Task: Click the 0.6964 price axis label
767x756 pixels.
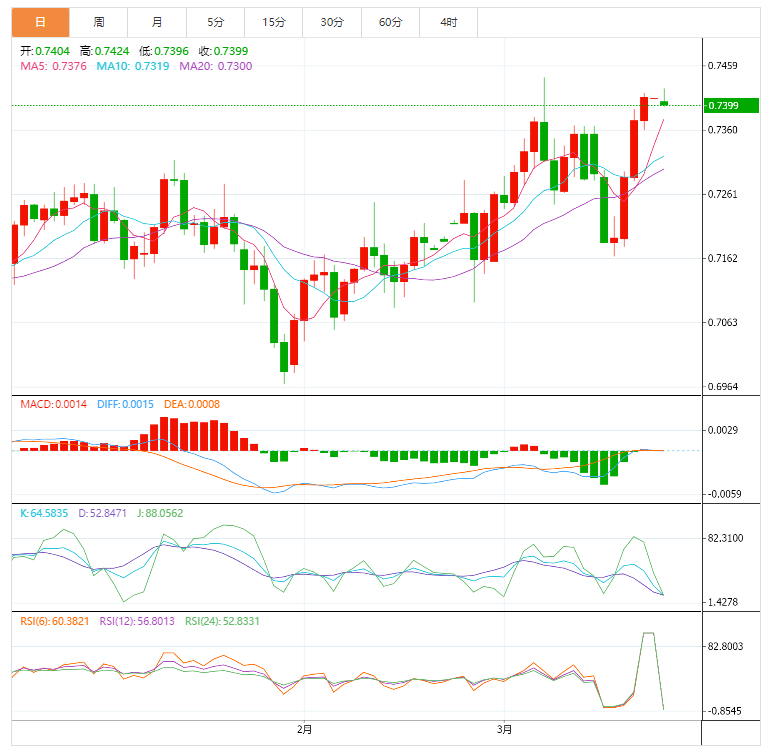Action: (x=722, y=387)
